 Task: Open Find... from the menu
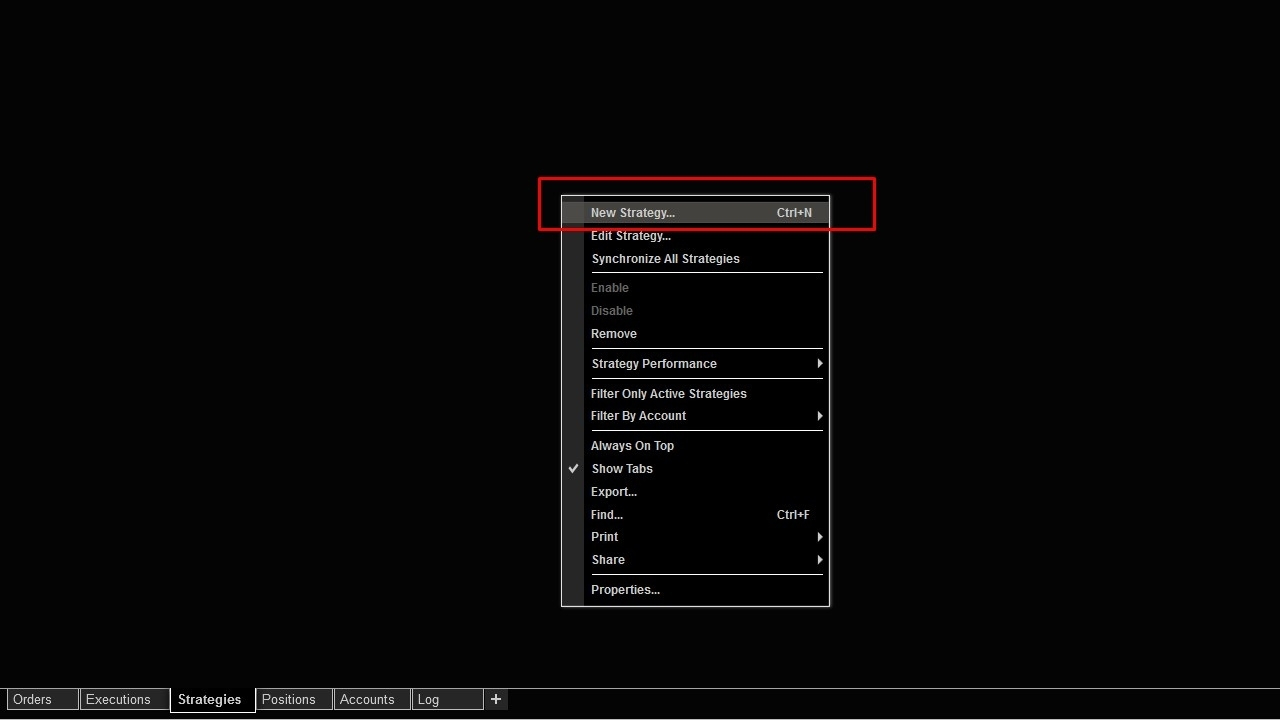pyautogui.click(x=695, y=515)
